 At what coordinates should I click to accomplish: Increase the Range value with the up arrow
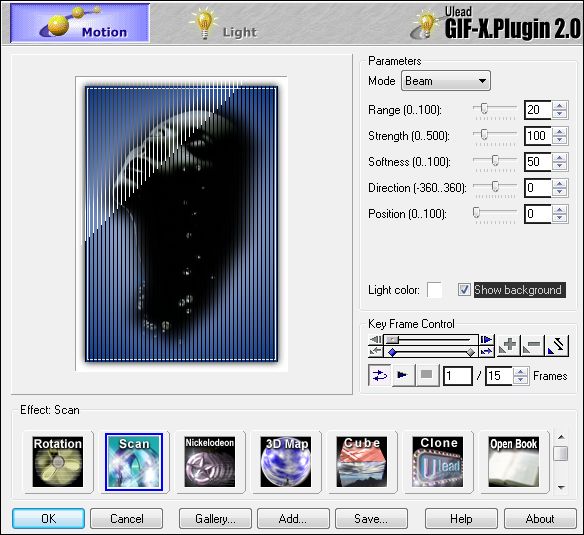tap(560, 105)
